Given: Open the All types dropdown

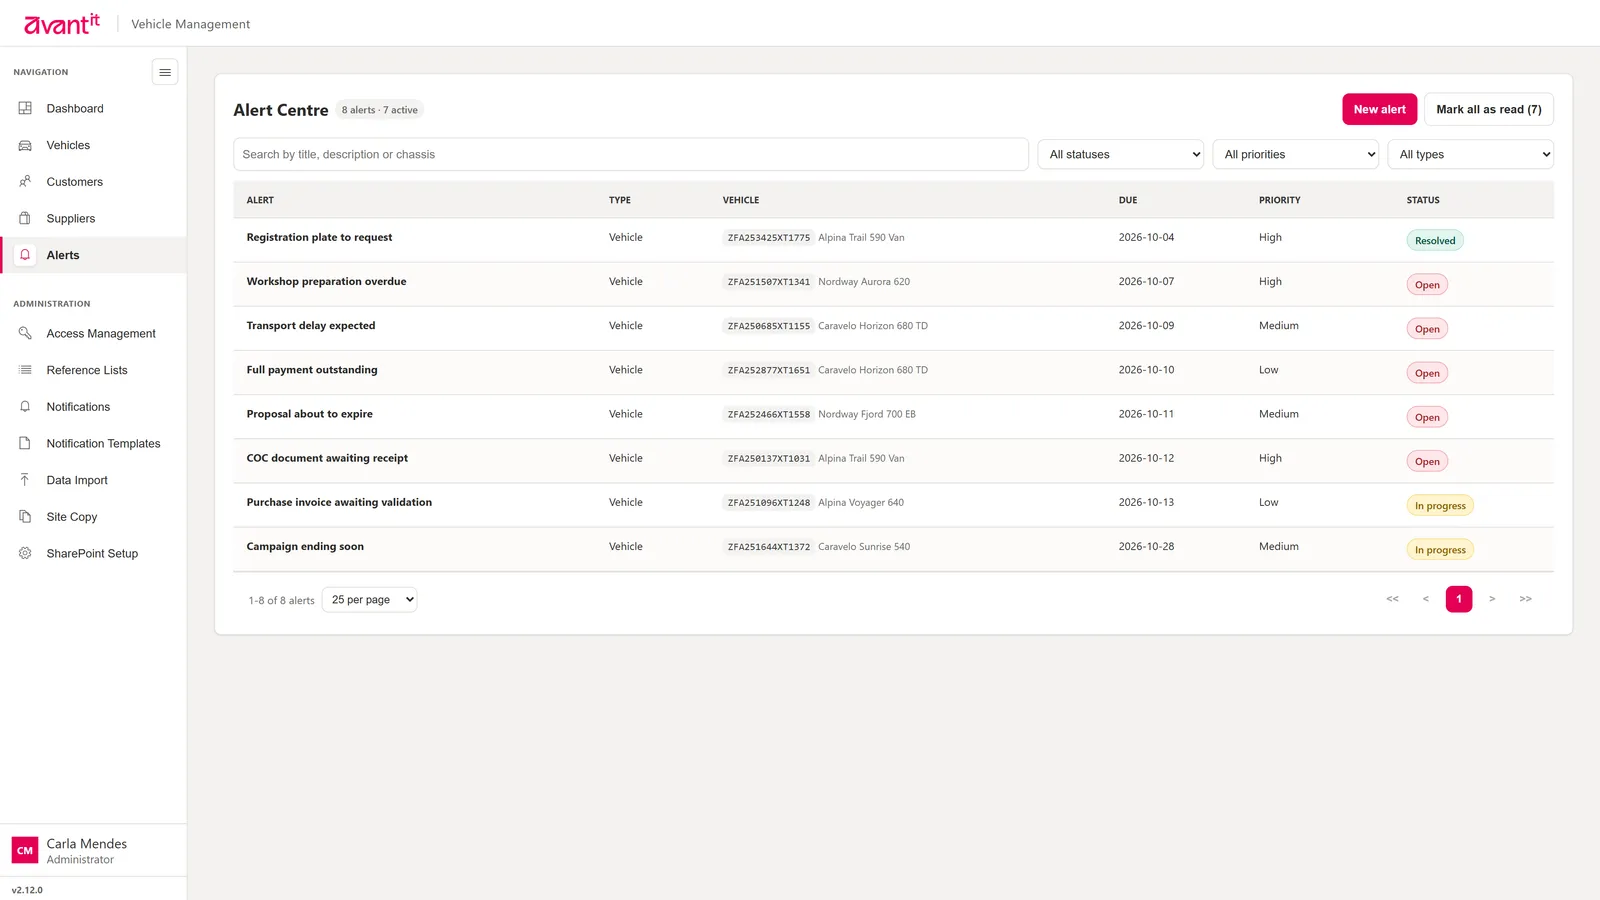Looking at the screenshot, I should tap(1470, 154).
